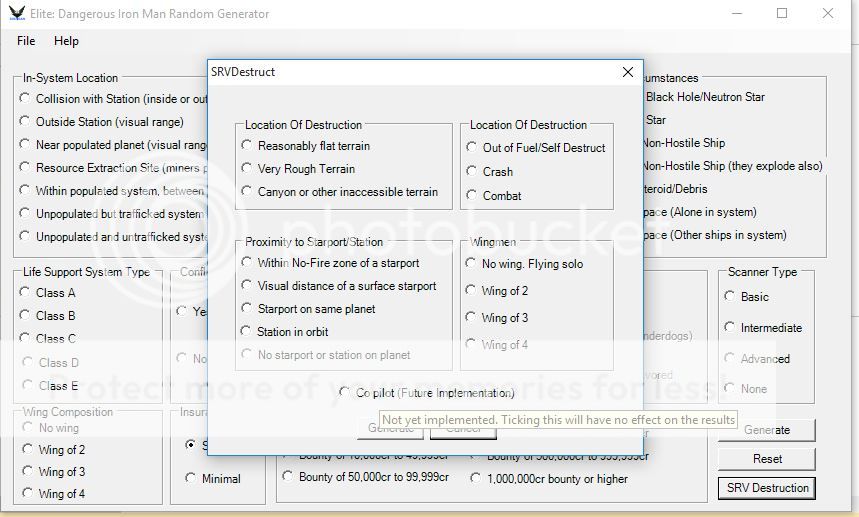Click the application eagle icon in title bar
859x517 pixels.
[17, 13]
